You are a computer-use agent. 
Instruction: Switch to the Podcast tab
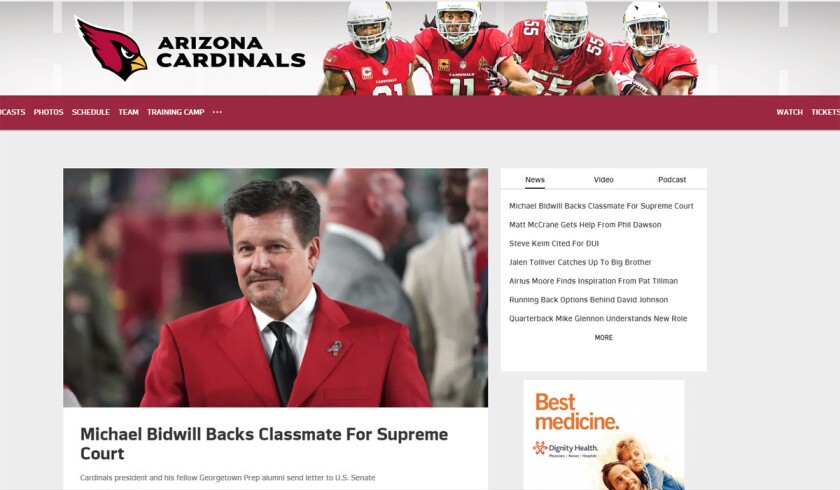pyautogui.click(x=672, y=179)
